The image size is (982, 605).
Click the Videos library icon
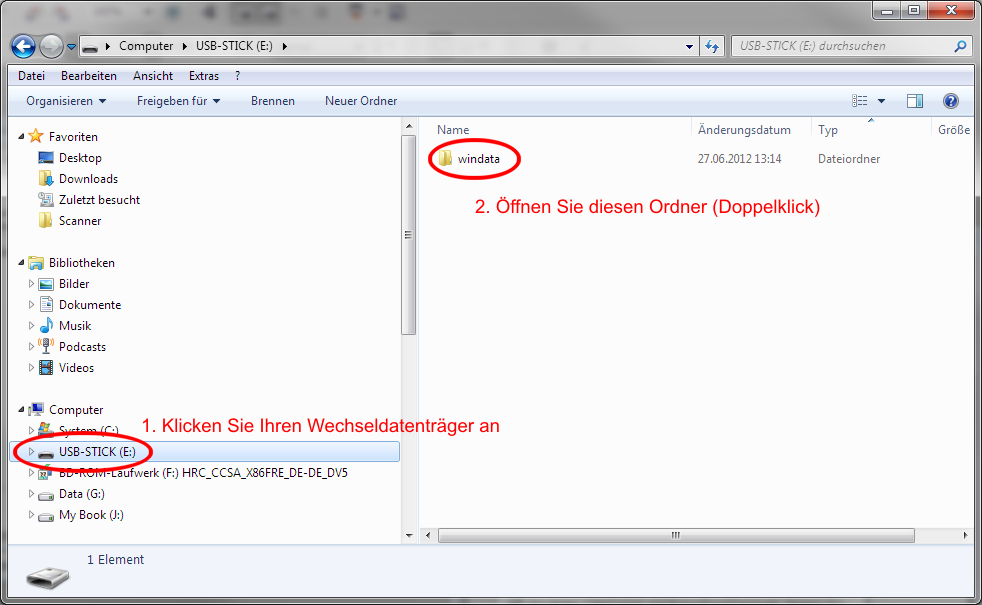[46, 368]
